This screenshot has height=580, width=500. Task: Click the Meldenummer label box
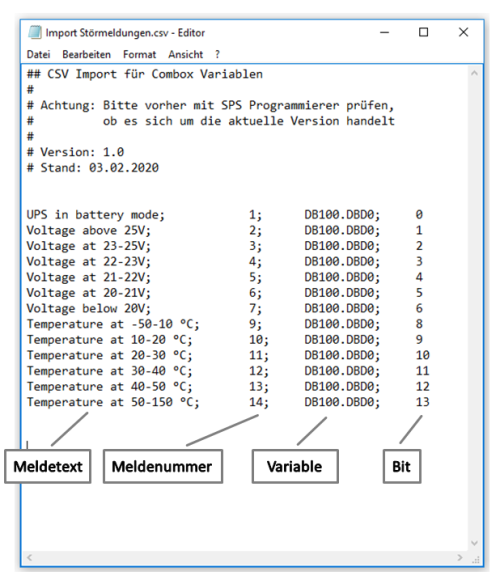(x=163, y=466)
